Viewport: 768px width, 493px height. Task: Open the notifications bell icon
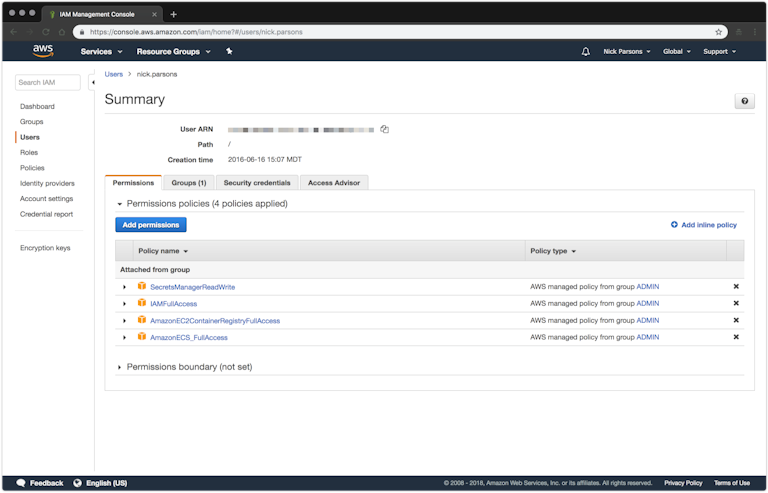coord(585,51)
